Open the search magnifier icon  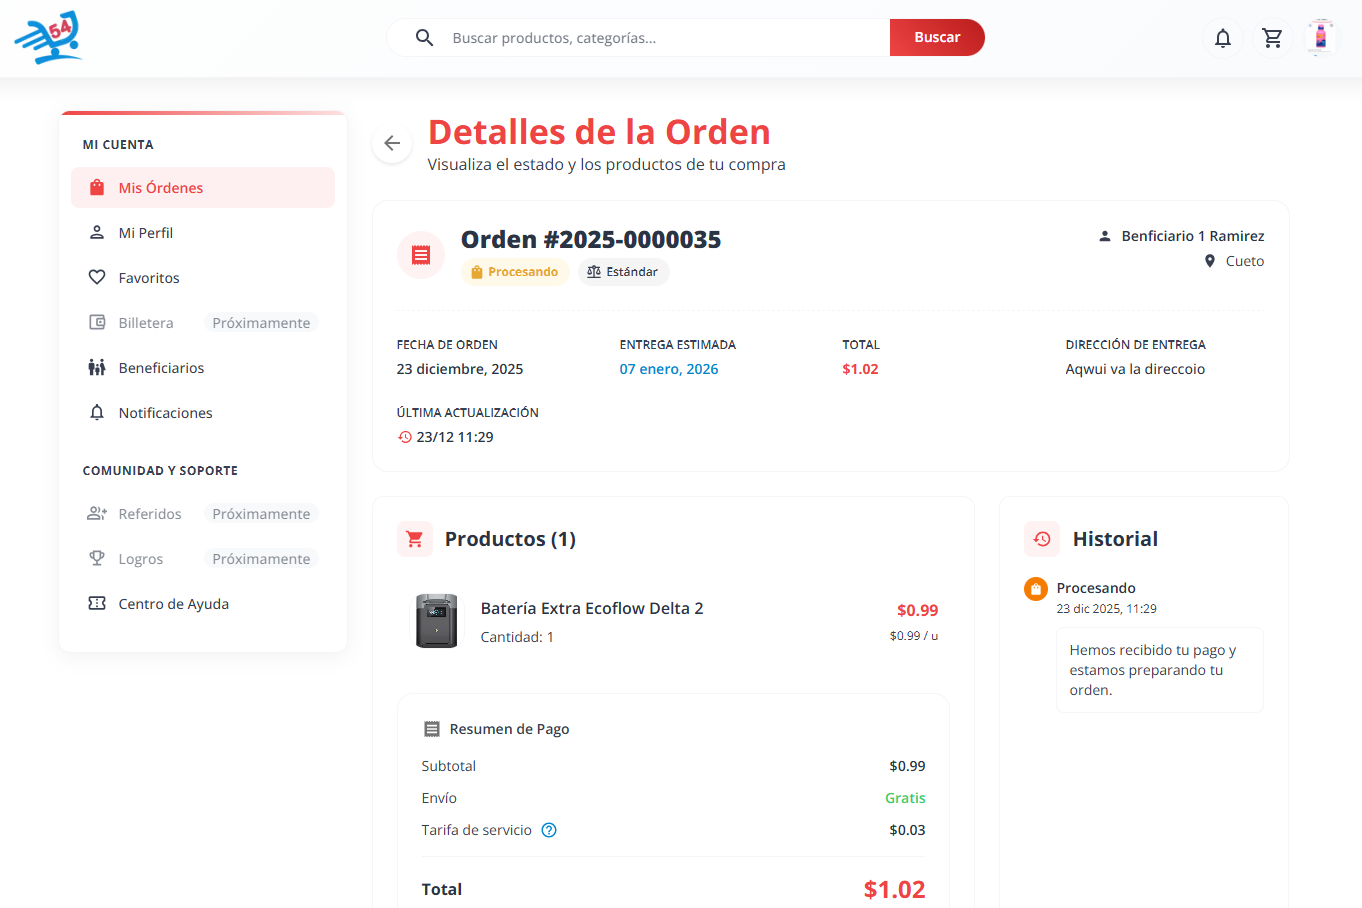425,37
